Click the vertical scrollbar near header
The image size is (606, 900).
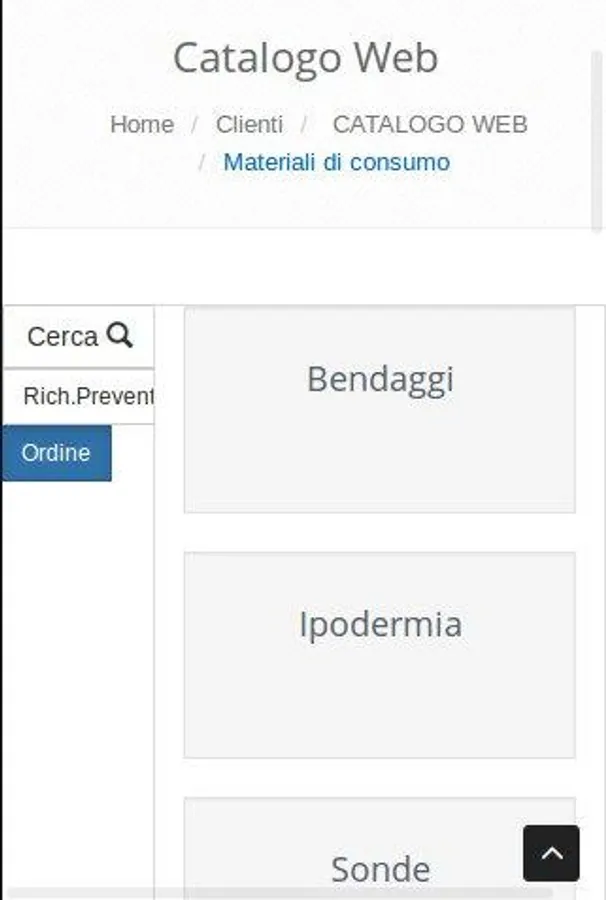coord(598,140)
